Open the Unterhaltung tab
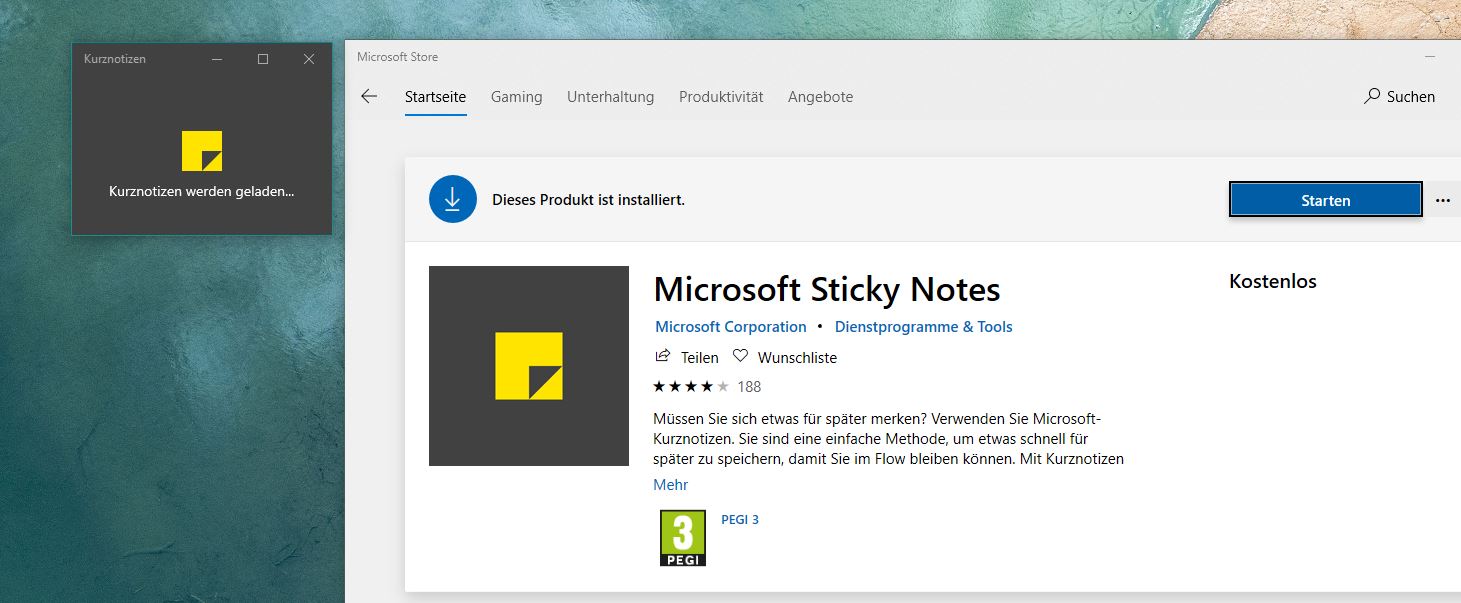This screenshot has width=1461, height=603. (x=610, y=97)
